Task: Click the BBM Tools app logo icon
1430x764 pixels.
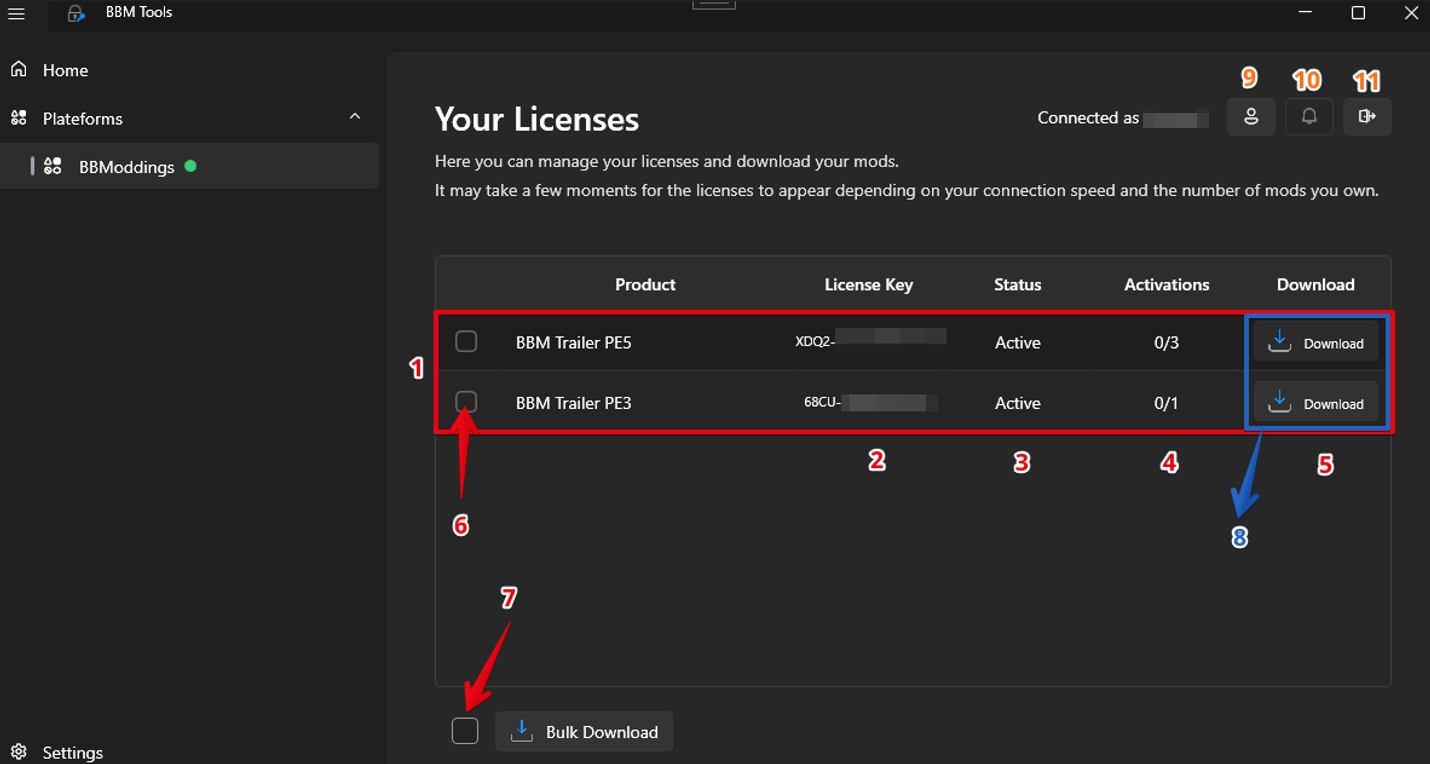Action: click(76, 13)
